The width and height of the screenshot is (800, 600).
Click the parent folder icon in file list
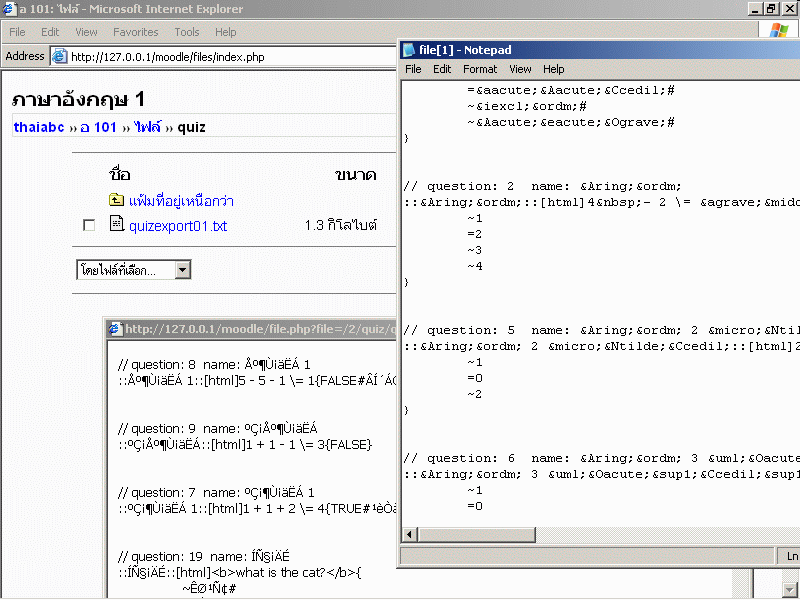pyautogui.click(x=116, y=201)
